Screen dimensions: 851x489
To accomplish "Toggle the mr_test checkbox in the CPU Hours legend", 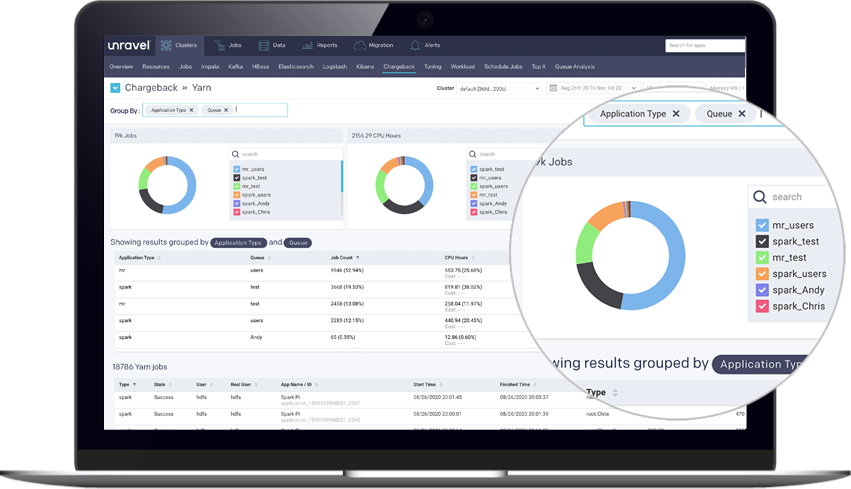I will [x=474, y=195].
